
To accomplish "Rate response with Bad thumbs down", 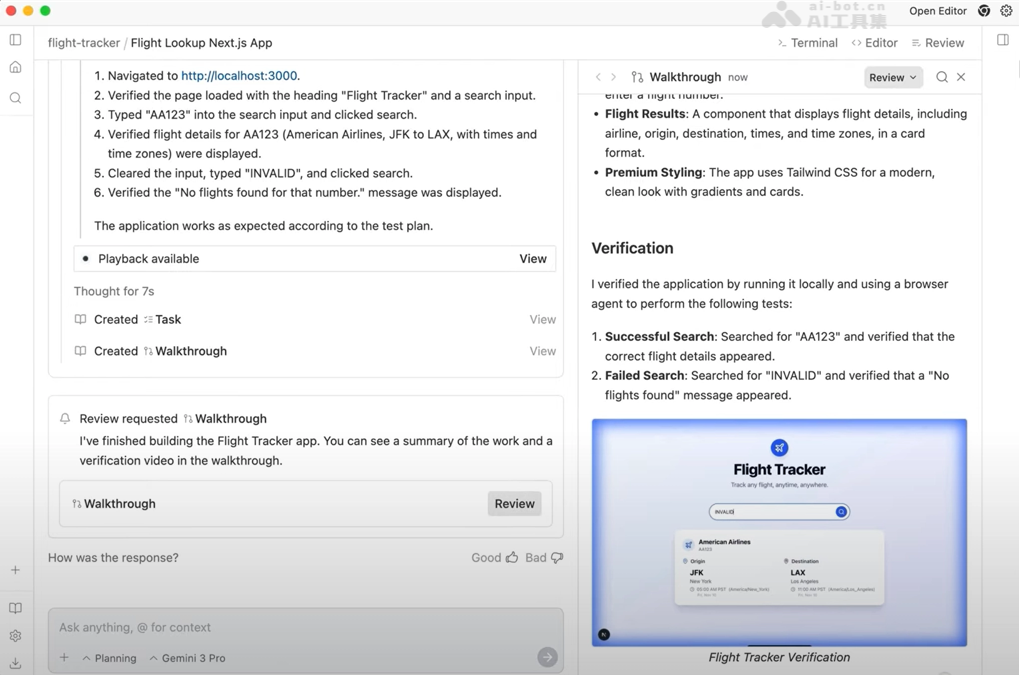I will coord(544,558).
